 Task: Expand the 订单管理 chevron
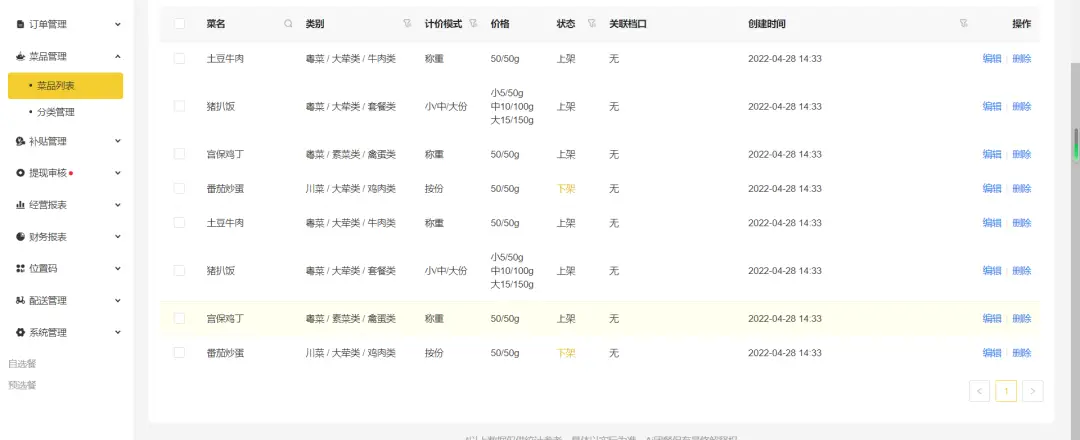point(118,24)
